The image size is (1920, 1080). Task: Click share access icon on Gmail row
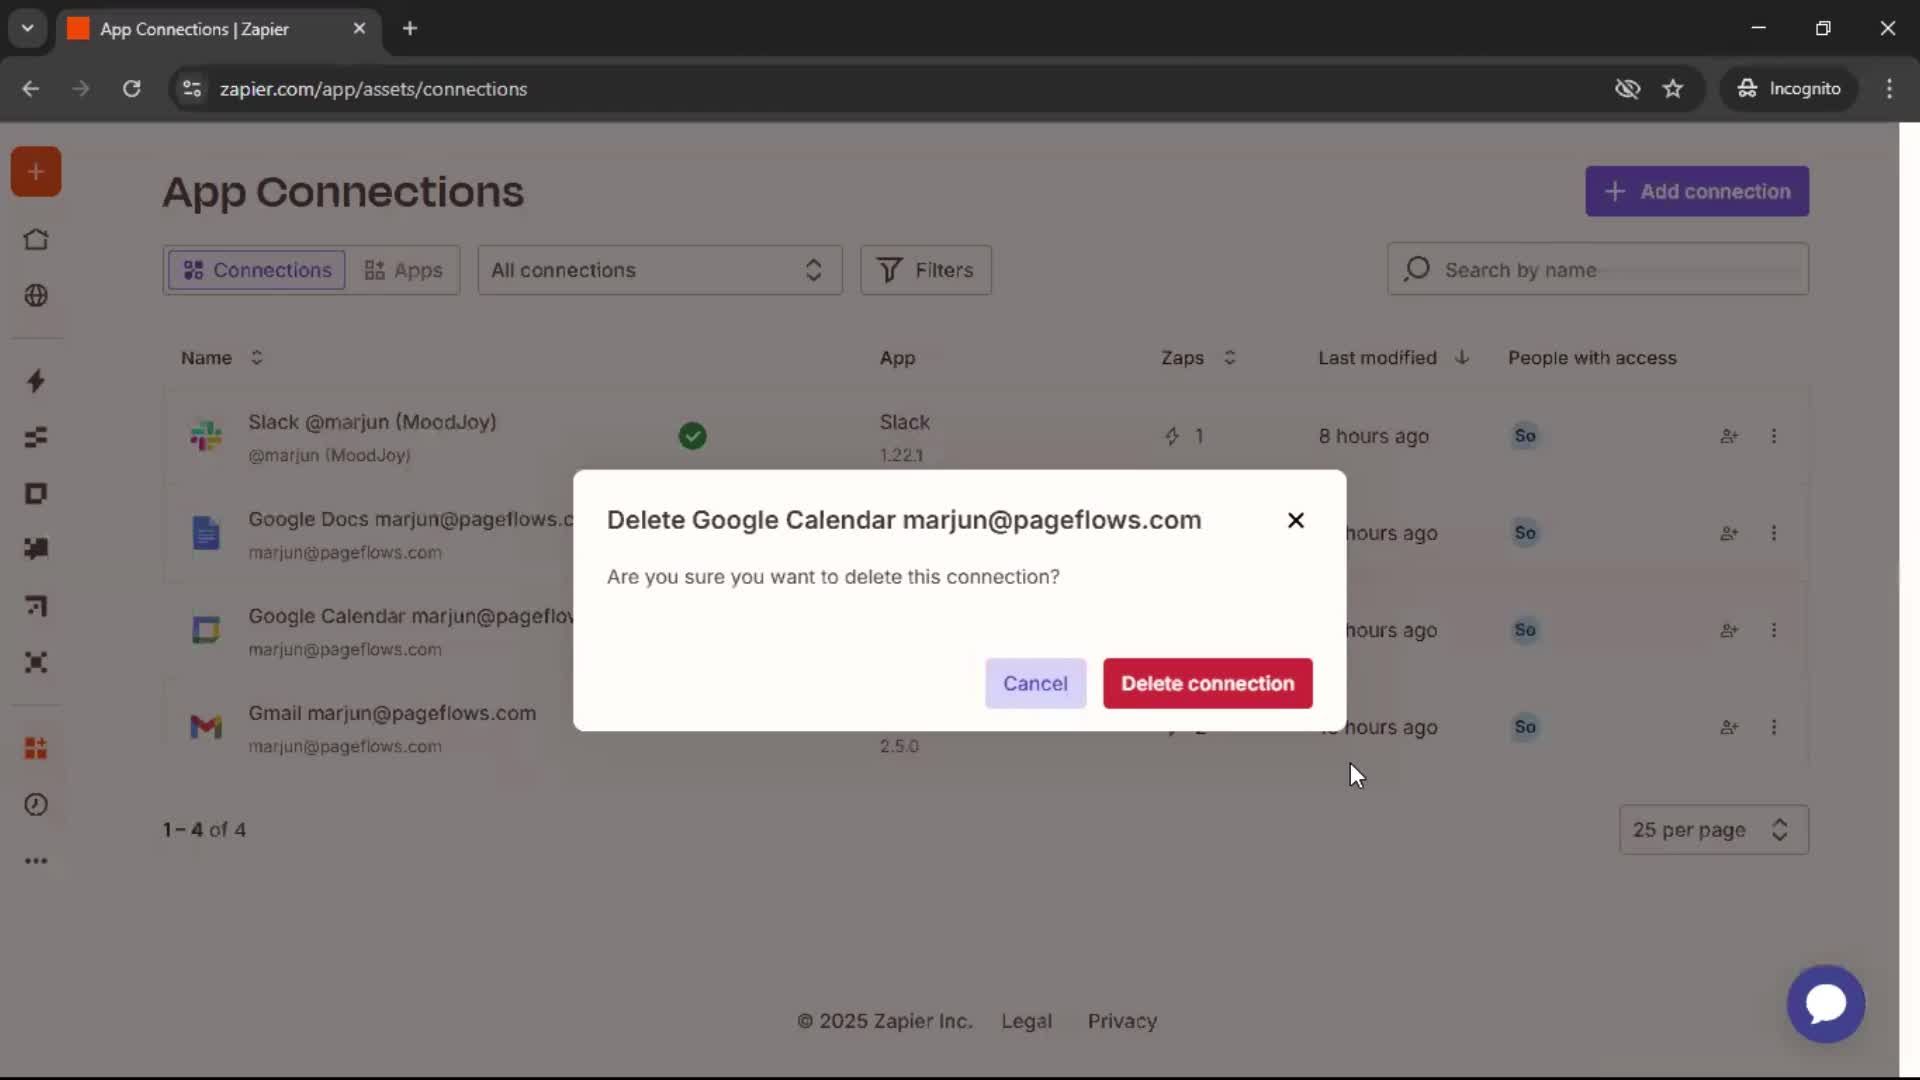[x=1729, y=727]
